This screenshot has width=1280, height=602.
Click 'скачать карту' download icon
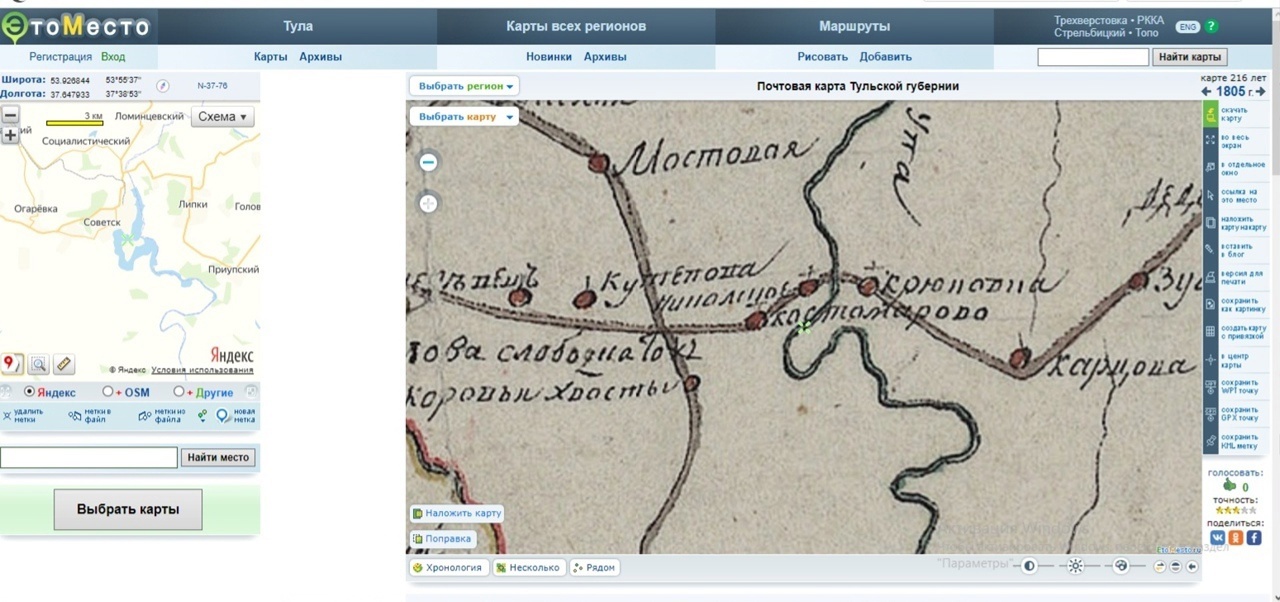(x=1211, y=114)
